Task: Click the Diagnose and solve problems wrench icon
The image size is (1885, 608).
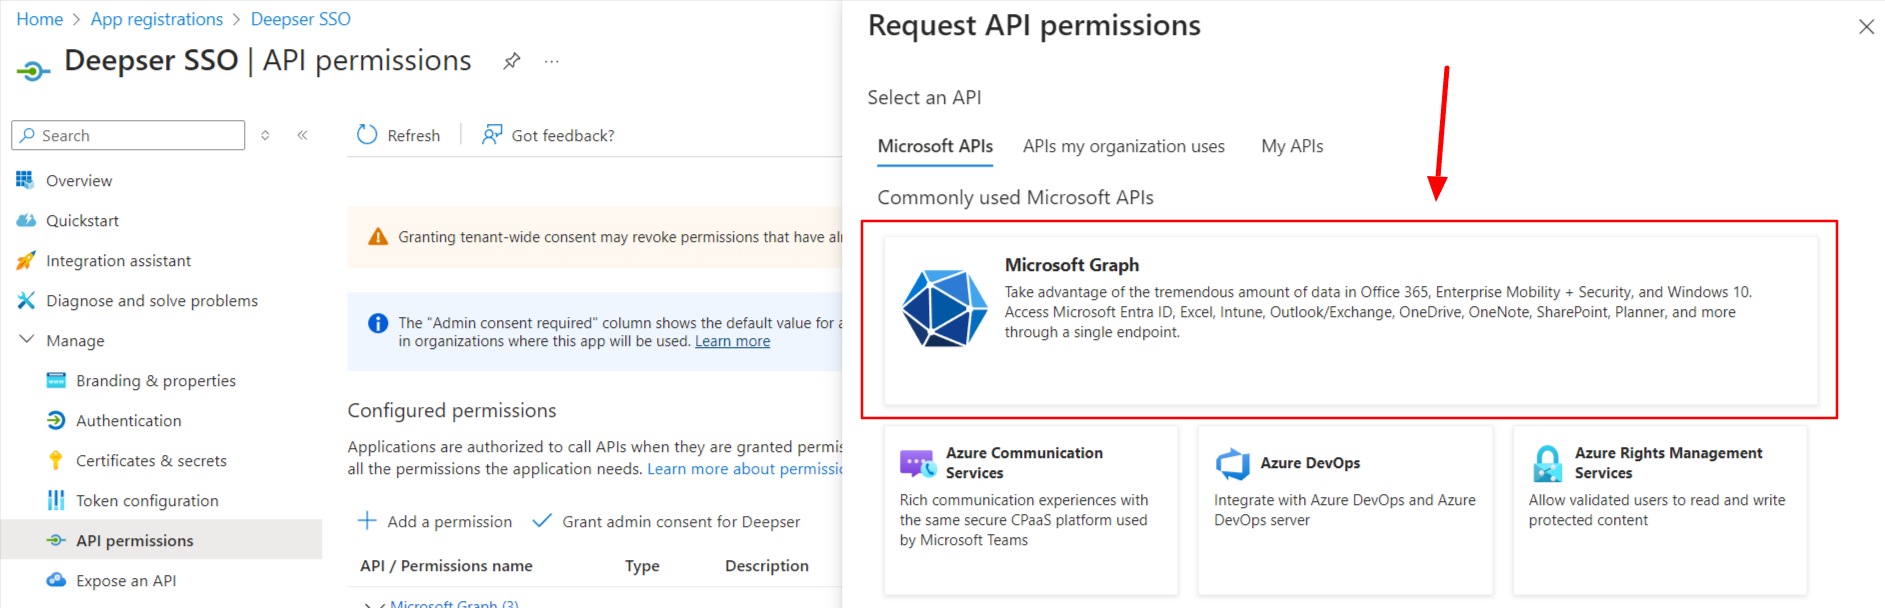Action: pyautogui.click(x=25, y=300)
